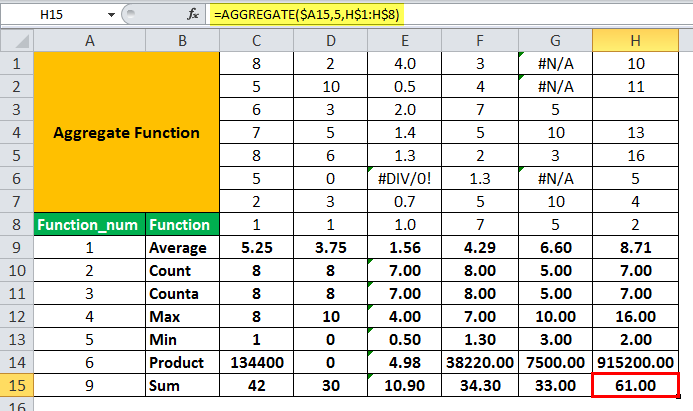Click the formula bar with AGGREGATE formula
Viewport: 693px width, 411px height.
pyautogui.click(x=451, y=15)
